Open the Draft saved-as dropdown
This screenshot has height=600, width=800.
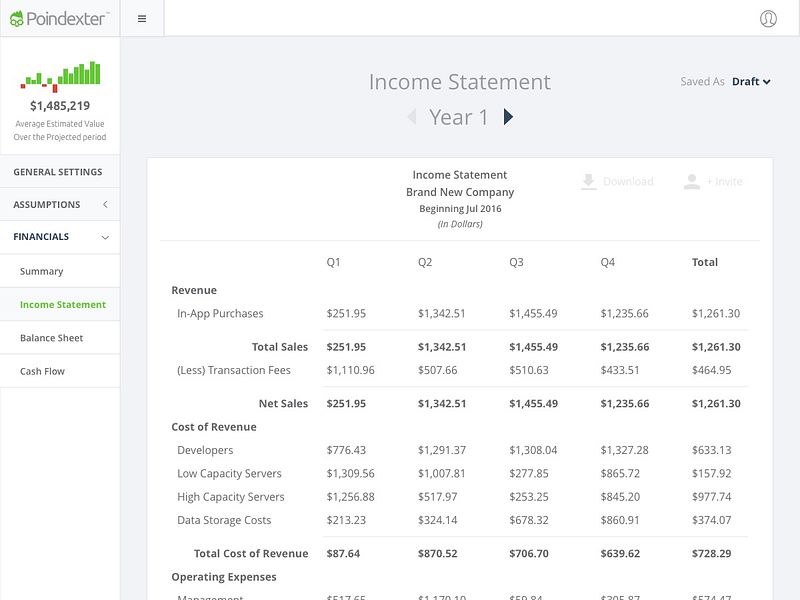(x=750, y=83)
